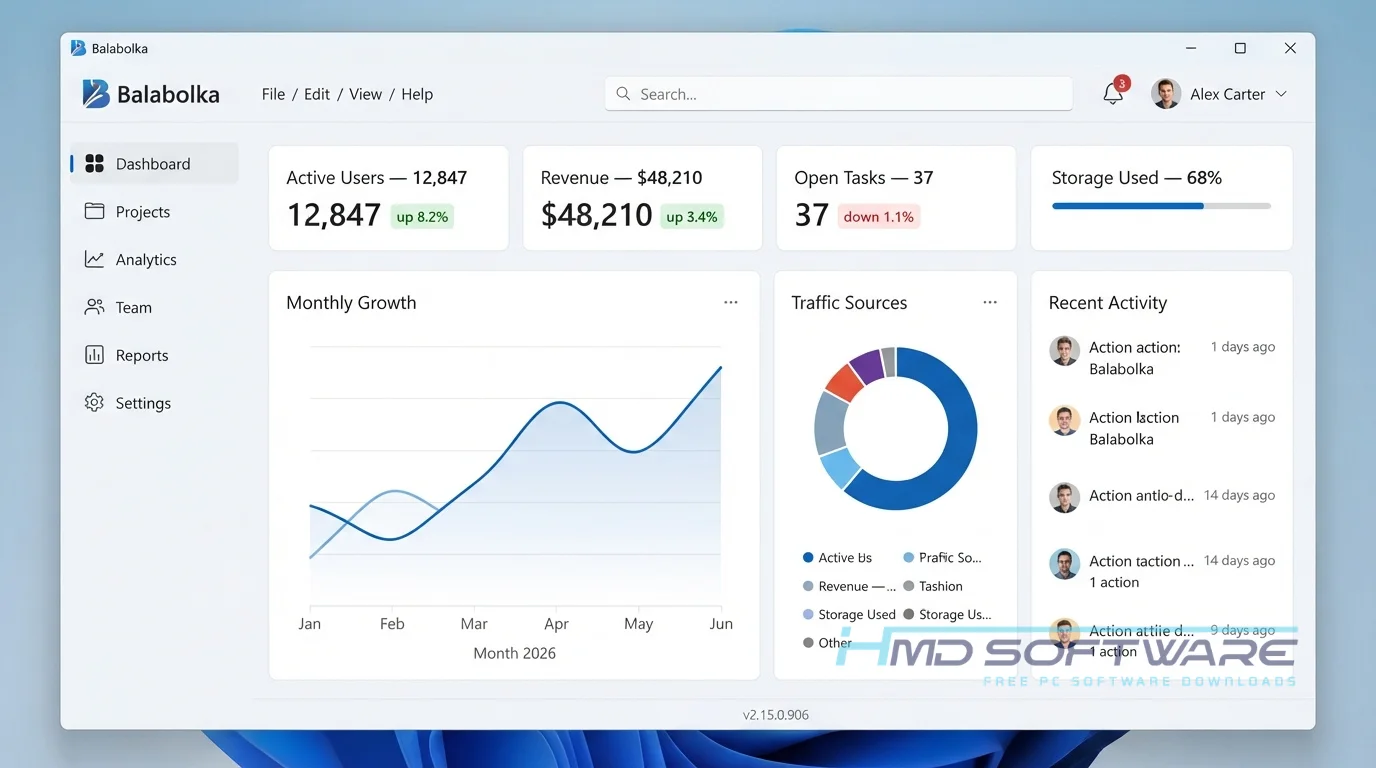Open the Dashboard grid icon in sidebar
The width and height of the screenshot is (1376, 768).
tap(95, 163)
